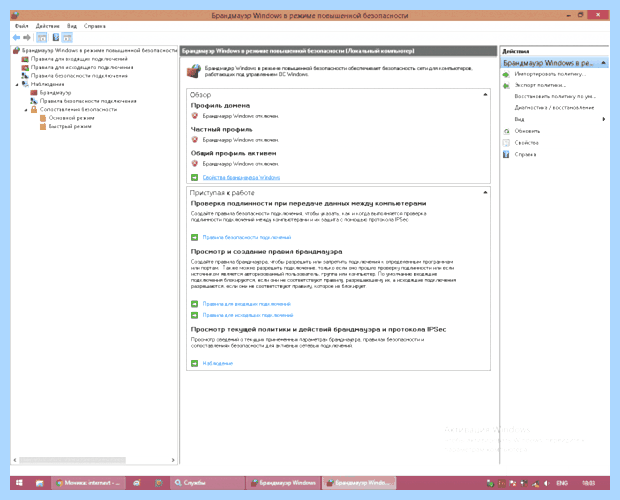Go back with the blue Back arrow
This screenshot has width=620, height=500.
click(16, 38)
